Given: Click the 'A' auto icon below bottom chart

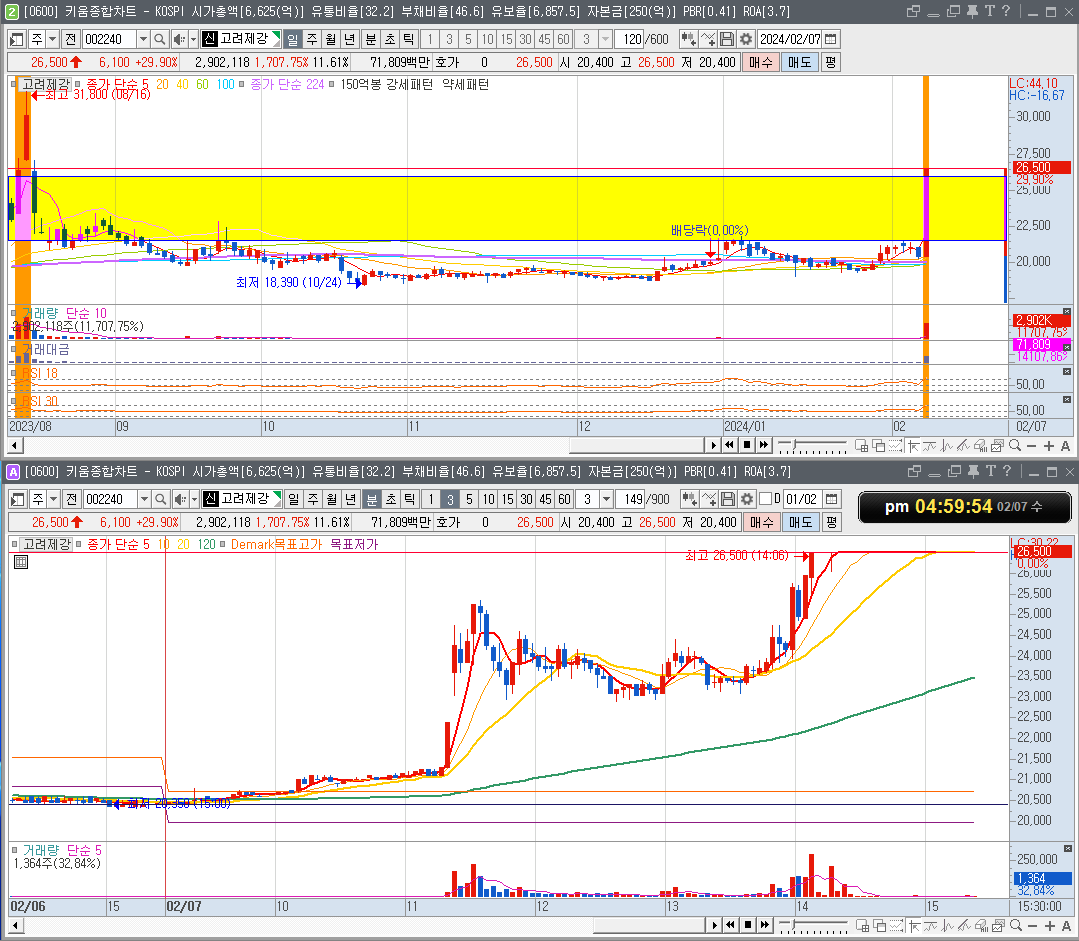Looking at the screenshot, I should coord(1066,926).
